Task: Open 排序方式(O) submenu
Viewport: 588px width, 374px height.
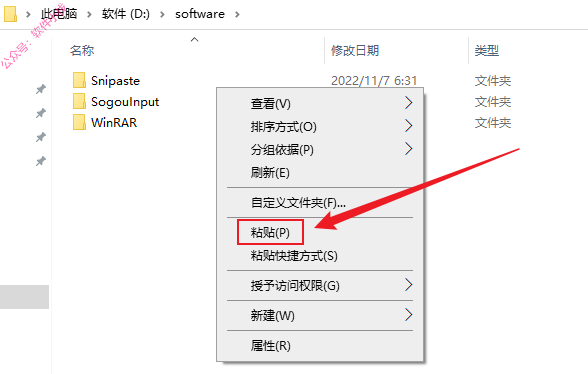Action: pos(320,126)
